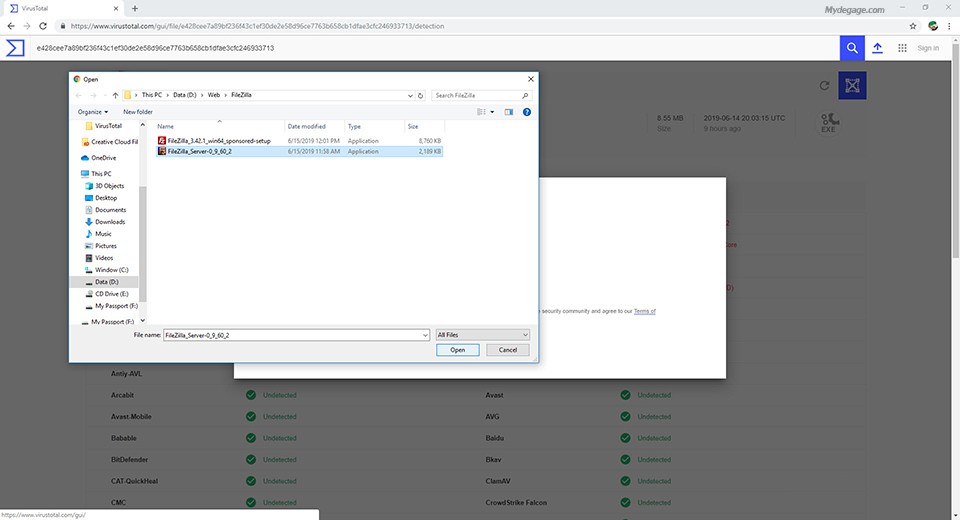Image resolution: width=960 pixels, height=520 pixels.
Task: Click the search magnifier in Search FileZilla box
Action: (x=525, y=96)
